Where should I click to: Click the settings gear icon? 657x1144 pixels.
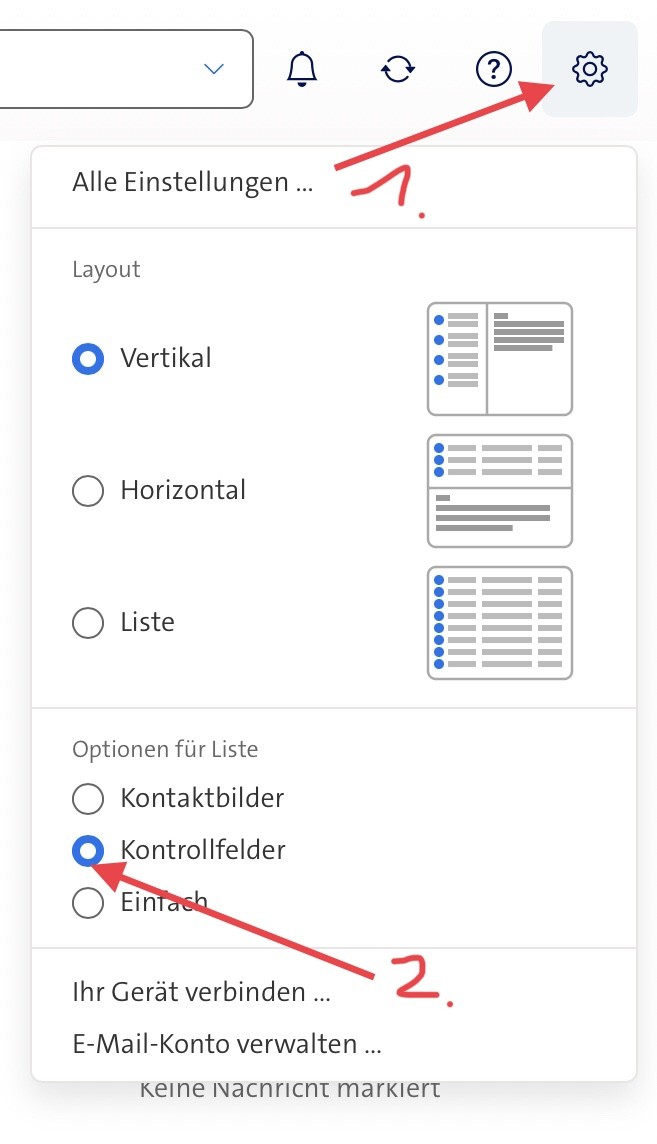[590, 69]
